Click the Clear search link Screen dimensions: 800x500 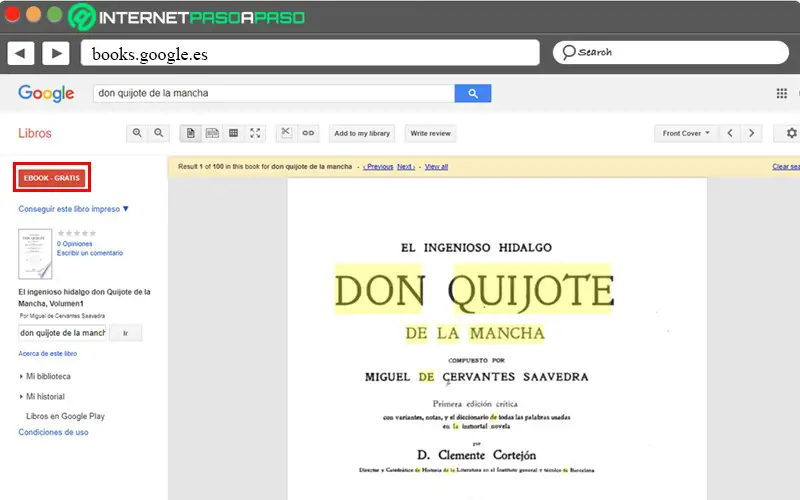786,167
